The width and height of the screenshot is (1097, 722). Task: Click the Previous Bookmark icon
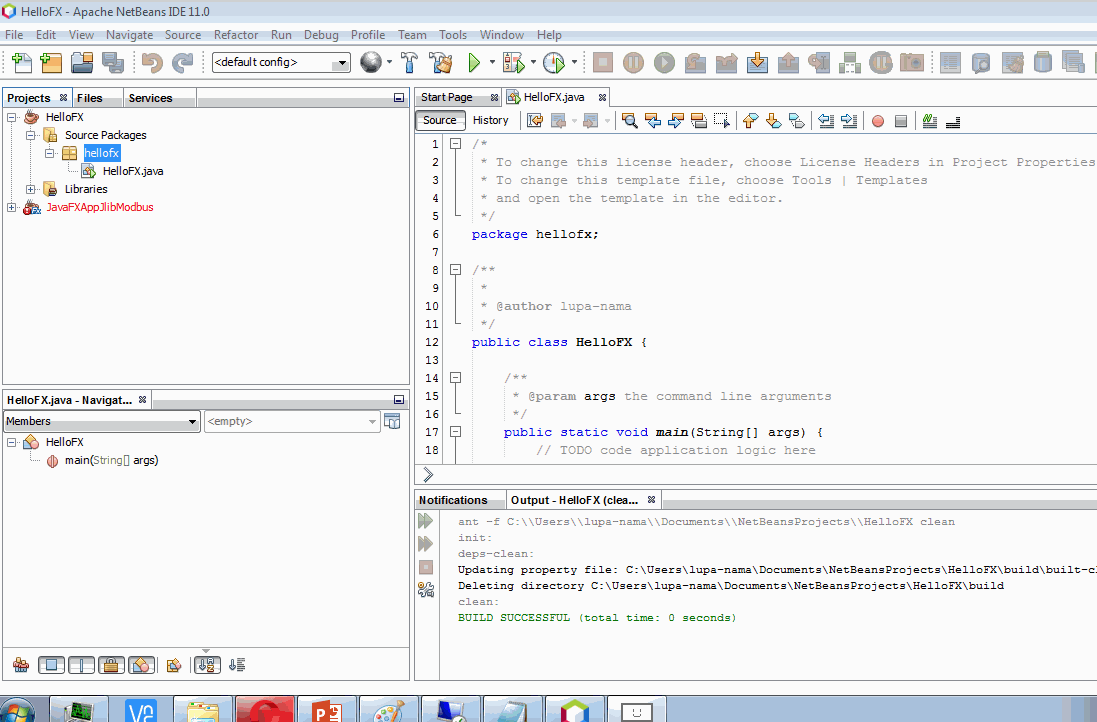[x=750, y=121]
